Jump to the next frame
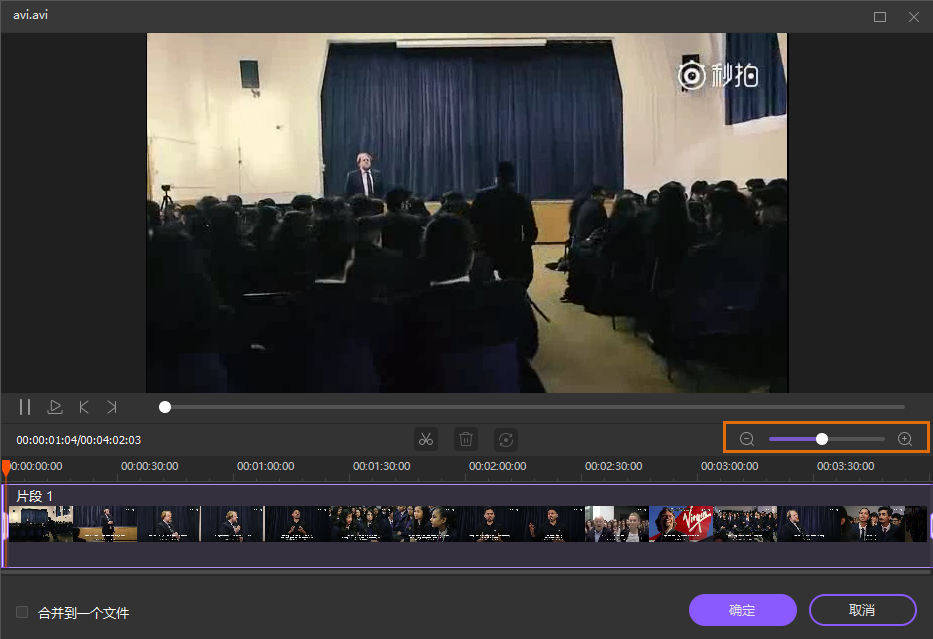 pyautogui.click(x=112, y=407)
